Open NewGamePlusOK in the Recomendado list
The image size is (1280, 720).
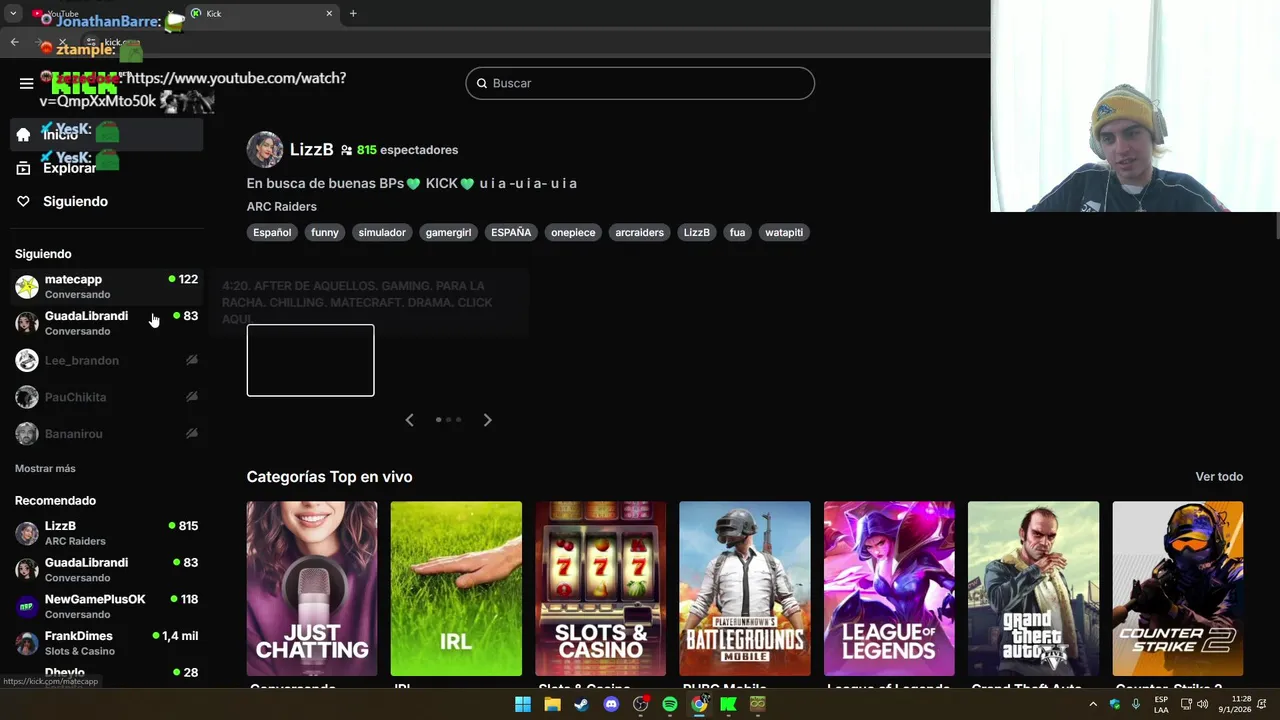(106, 606)
